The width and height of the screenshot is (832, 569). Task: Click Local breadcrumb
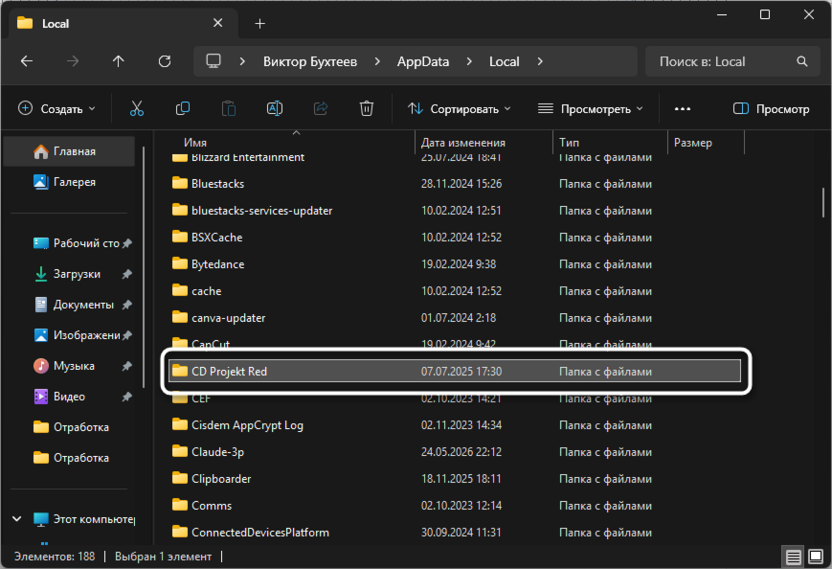(x=504, y=62)
